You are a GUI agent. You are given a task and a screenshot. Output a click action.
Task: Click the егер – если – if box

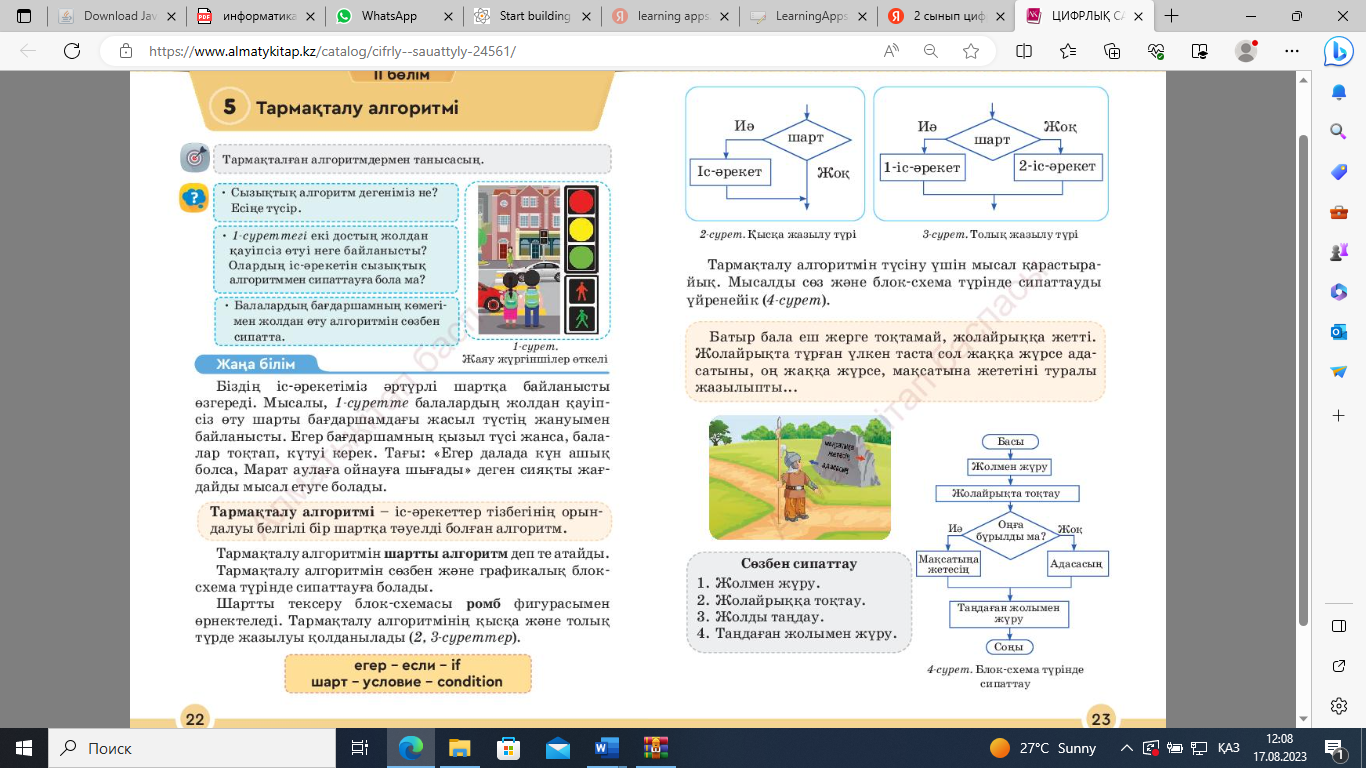[x=407, y=673]
